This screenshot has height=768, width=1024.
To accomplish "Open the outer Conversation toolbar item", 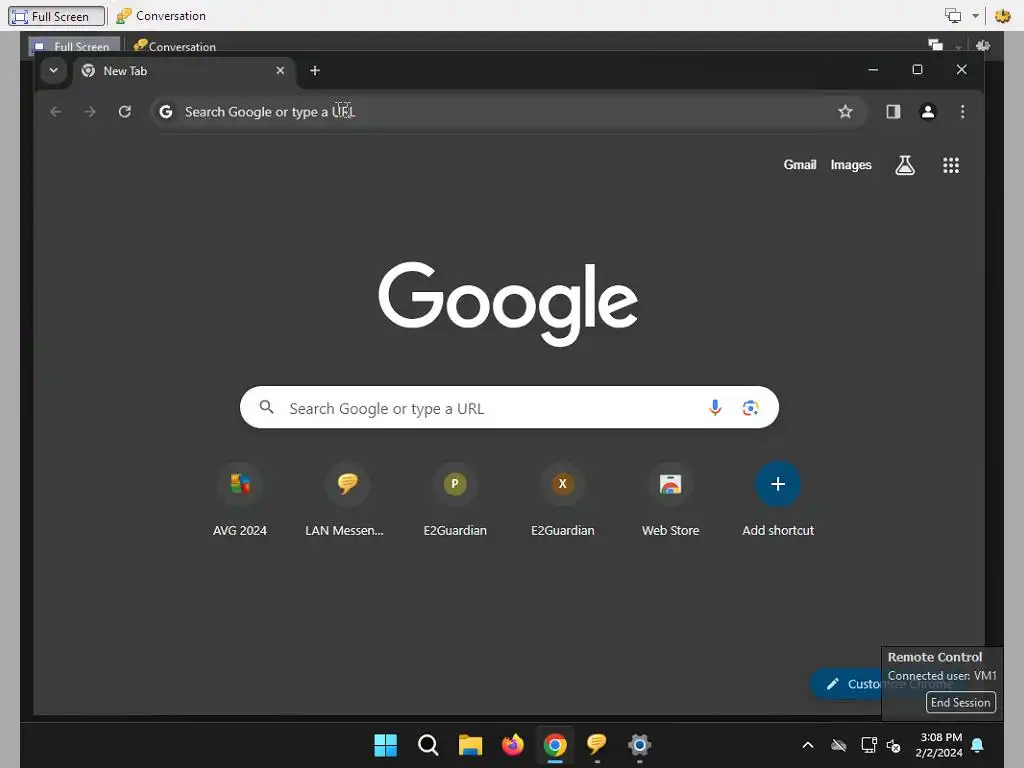I will (x=161, y=16).
